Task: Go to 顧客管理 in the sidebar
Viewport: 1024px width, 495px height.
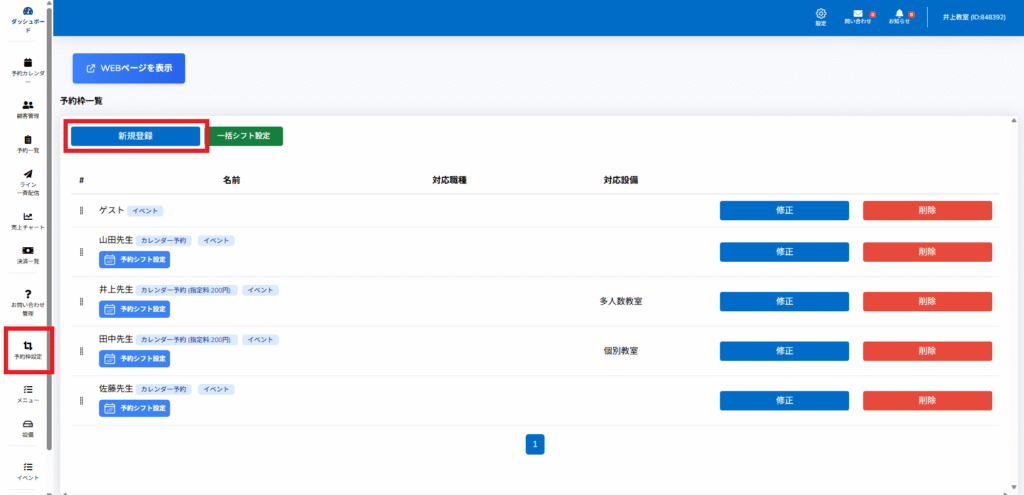Action: click(x=28, y=106)
